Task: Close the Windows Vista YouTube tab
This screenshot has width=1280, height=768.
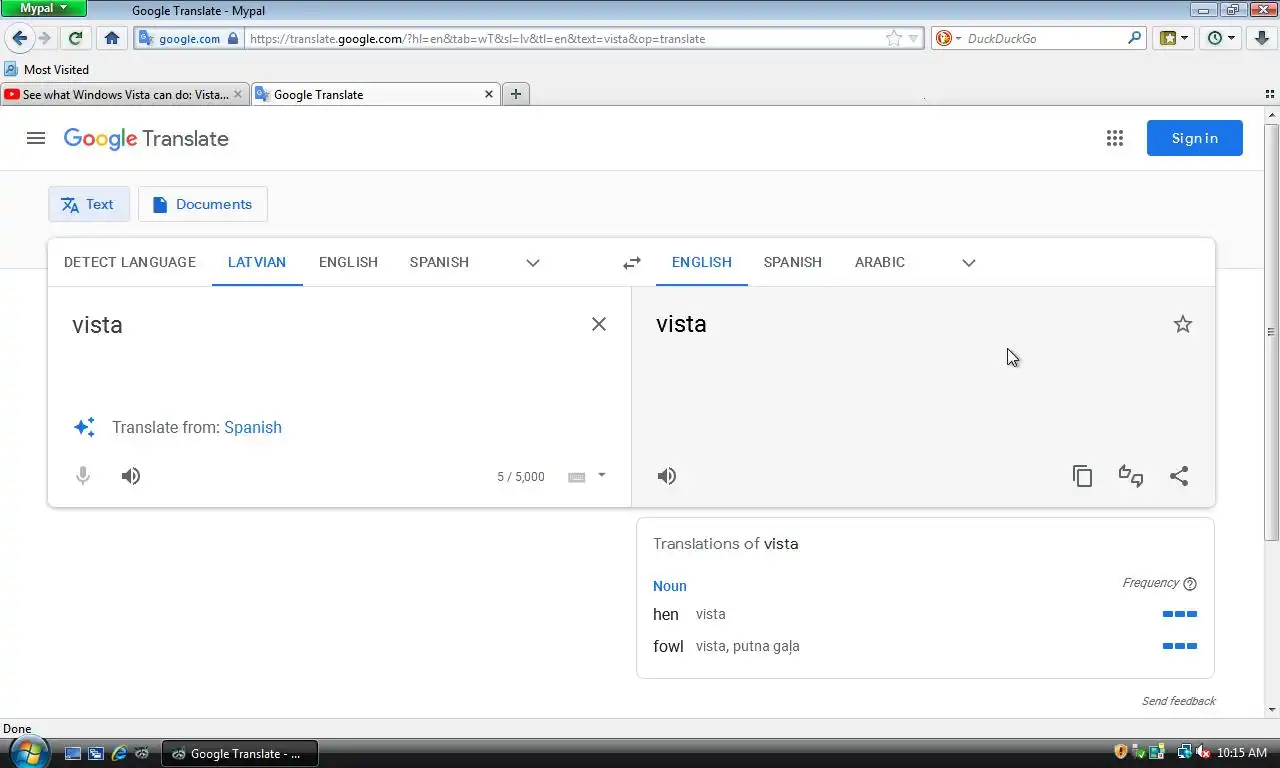Action: pyautogui.click(x=237, y=94)
